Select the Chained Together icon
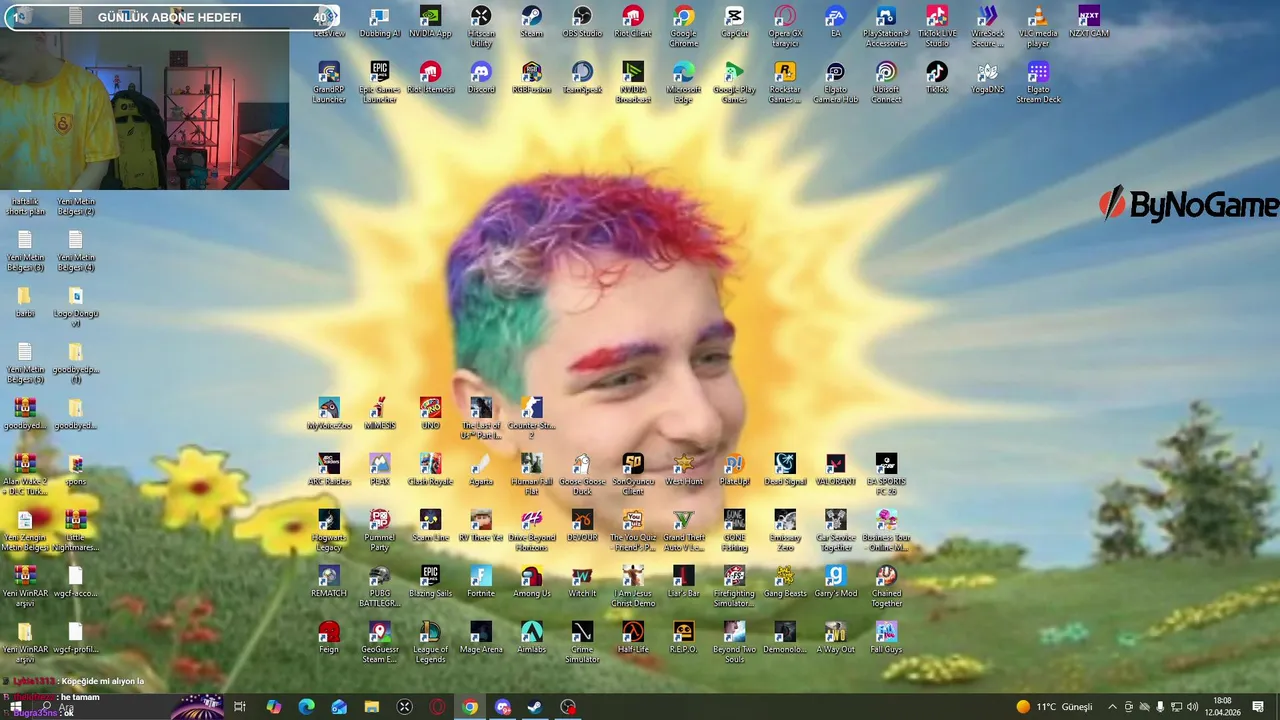Viewport: 1280px width, 720px height. (886, 587)
